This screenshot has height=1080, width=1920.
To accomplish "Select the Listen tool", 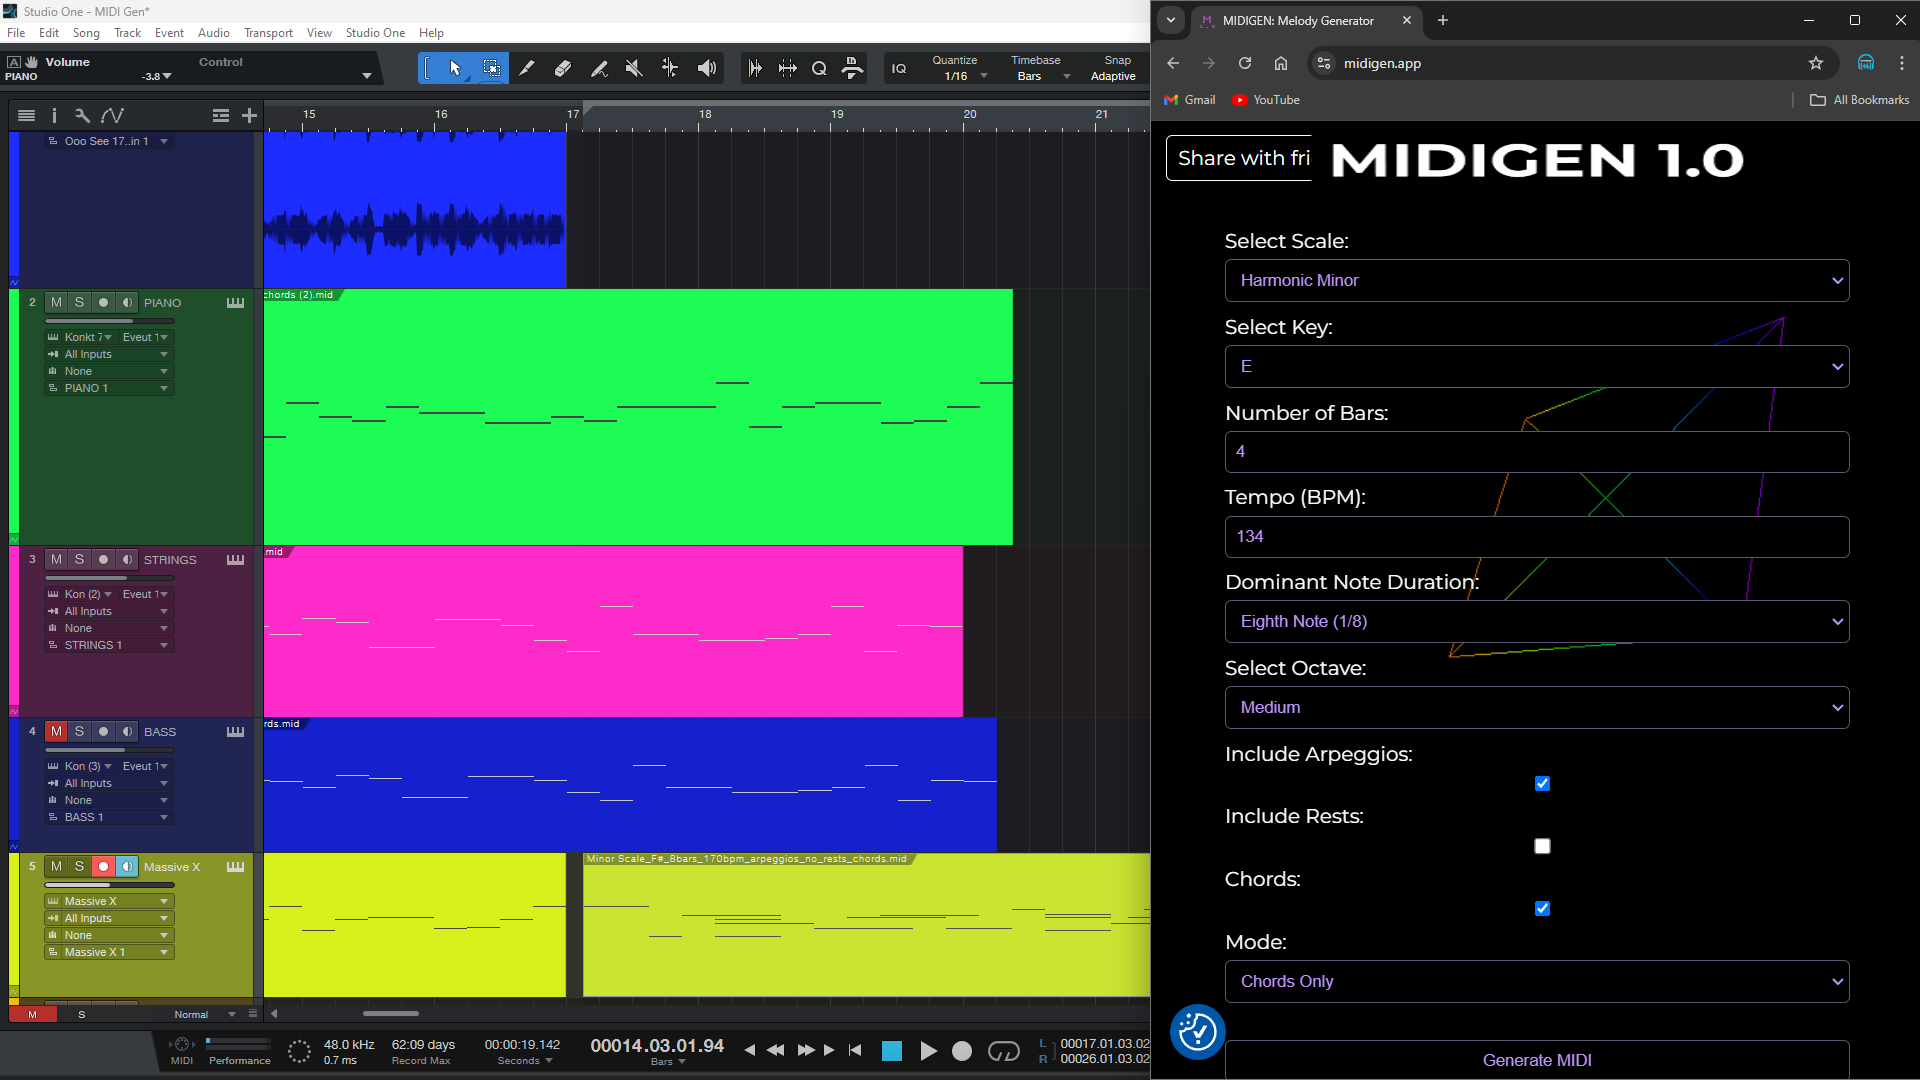I will [x=707, y=68].
